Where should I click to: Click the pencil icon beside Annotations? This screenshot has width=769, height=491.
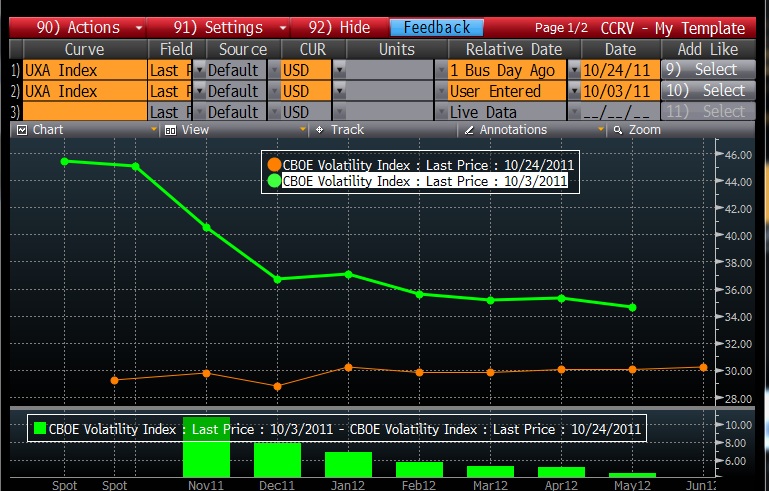(469, 130)
